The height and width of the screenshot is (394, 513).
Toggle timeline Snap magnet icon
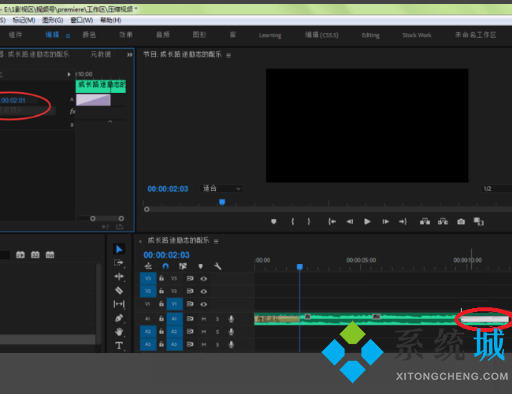pyautogui.click(x=166, y=266)
